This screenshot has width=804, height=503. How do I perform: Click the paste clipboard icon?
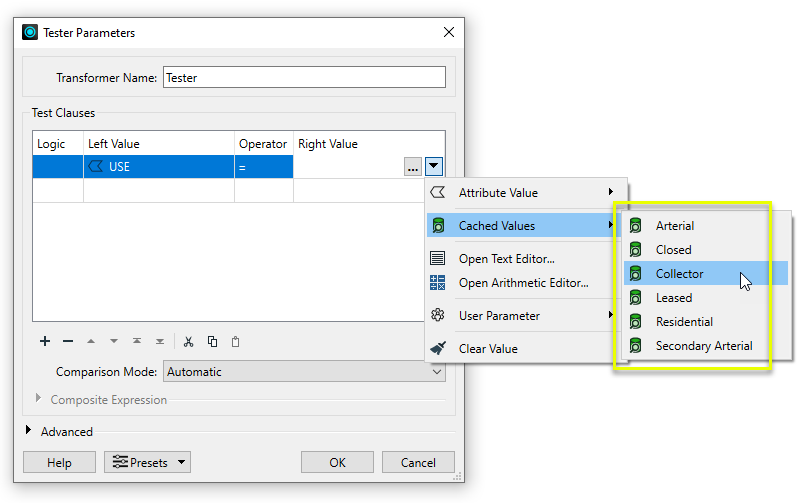235,341
